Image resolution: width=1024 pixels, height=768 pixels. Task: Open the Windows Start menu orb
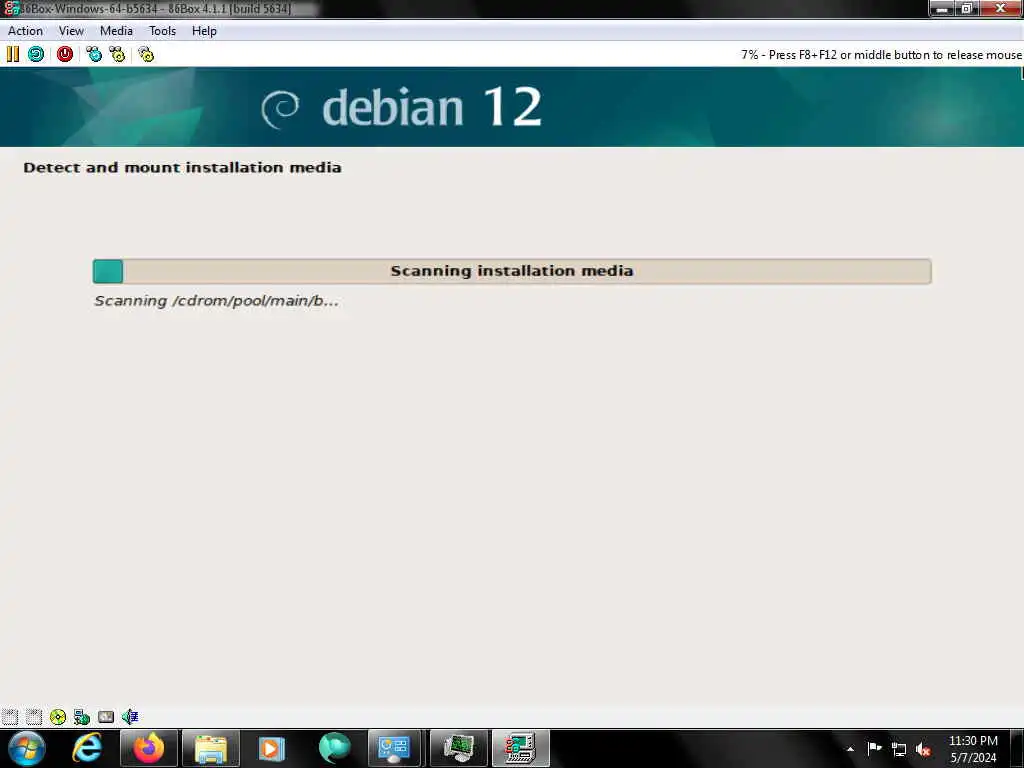pos(27,748)
